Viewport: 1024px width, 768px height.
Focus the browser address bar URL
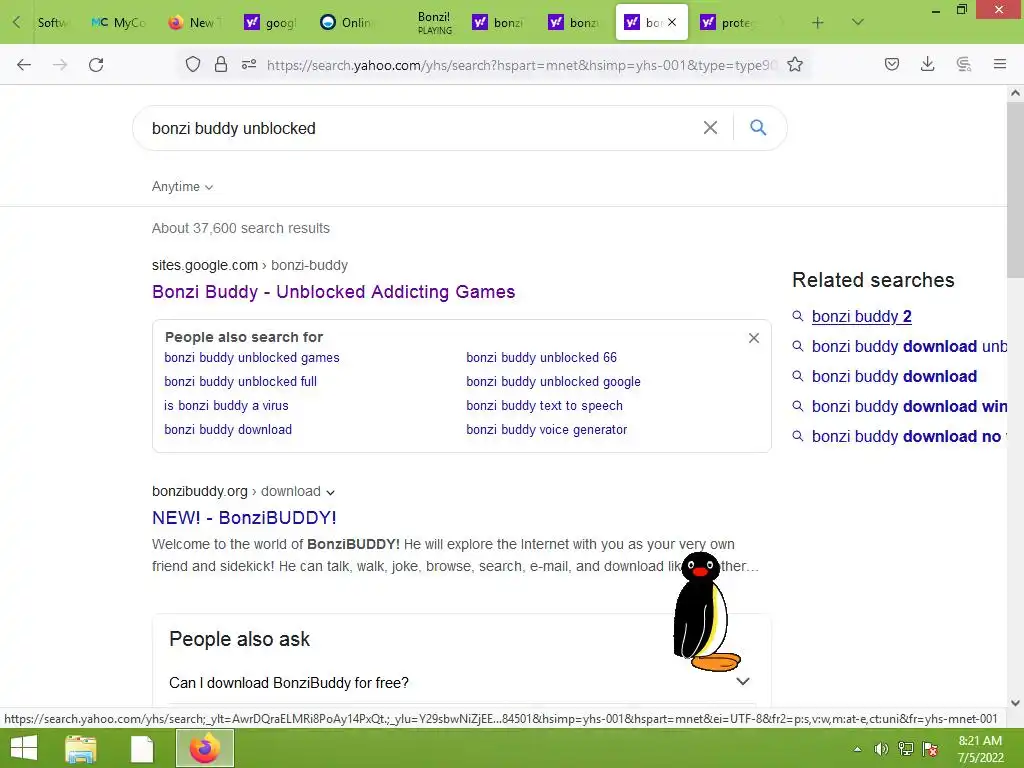(x=521, y=65)
